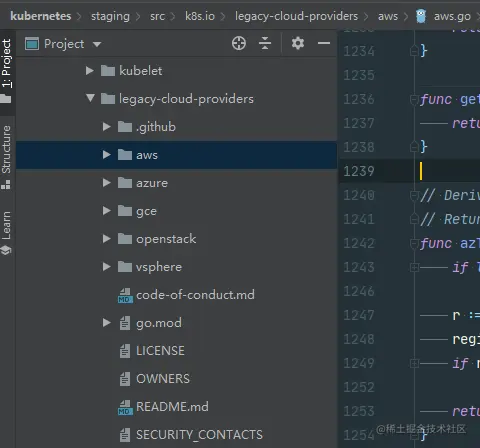Click staging in the breadcrumb path

point(110,16)
